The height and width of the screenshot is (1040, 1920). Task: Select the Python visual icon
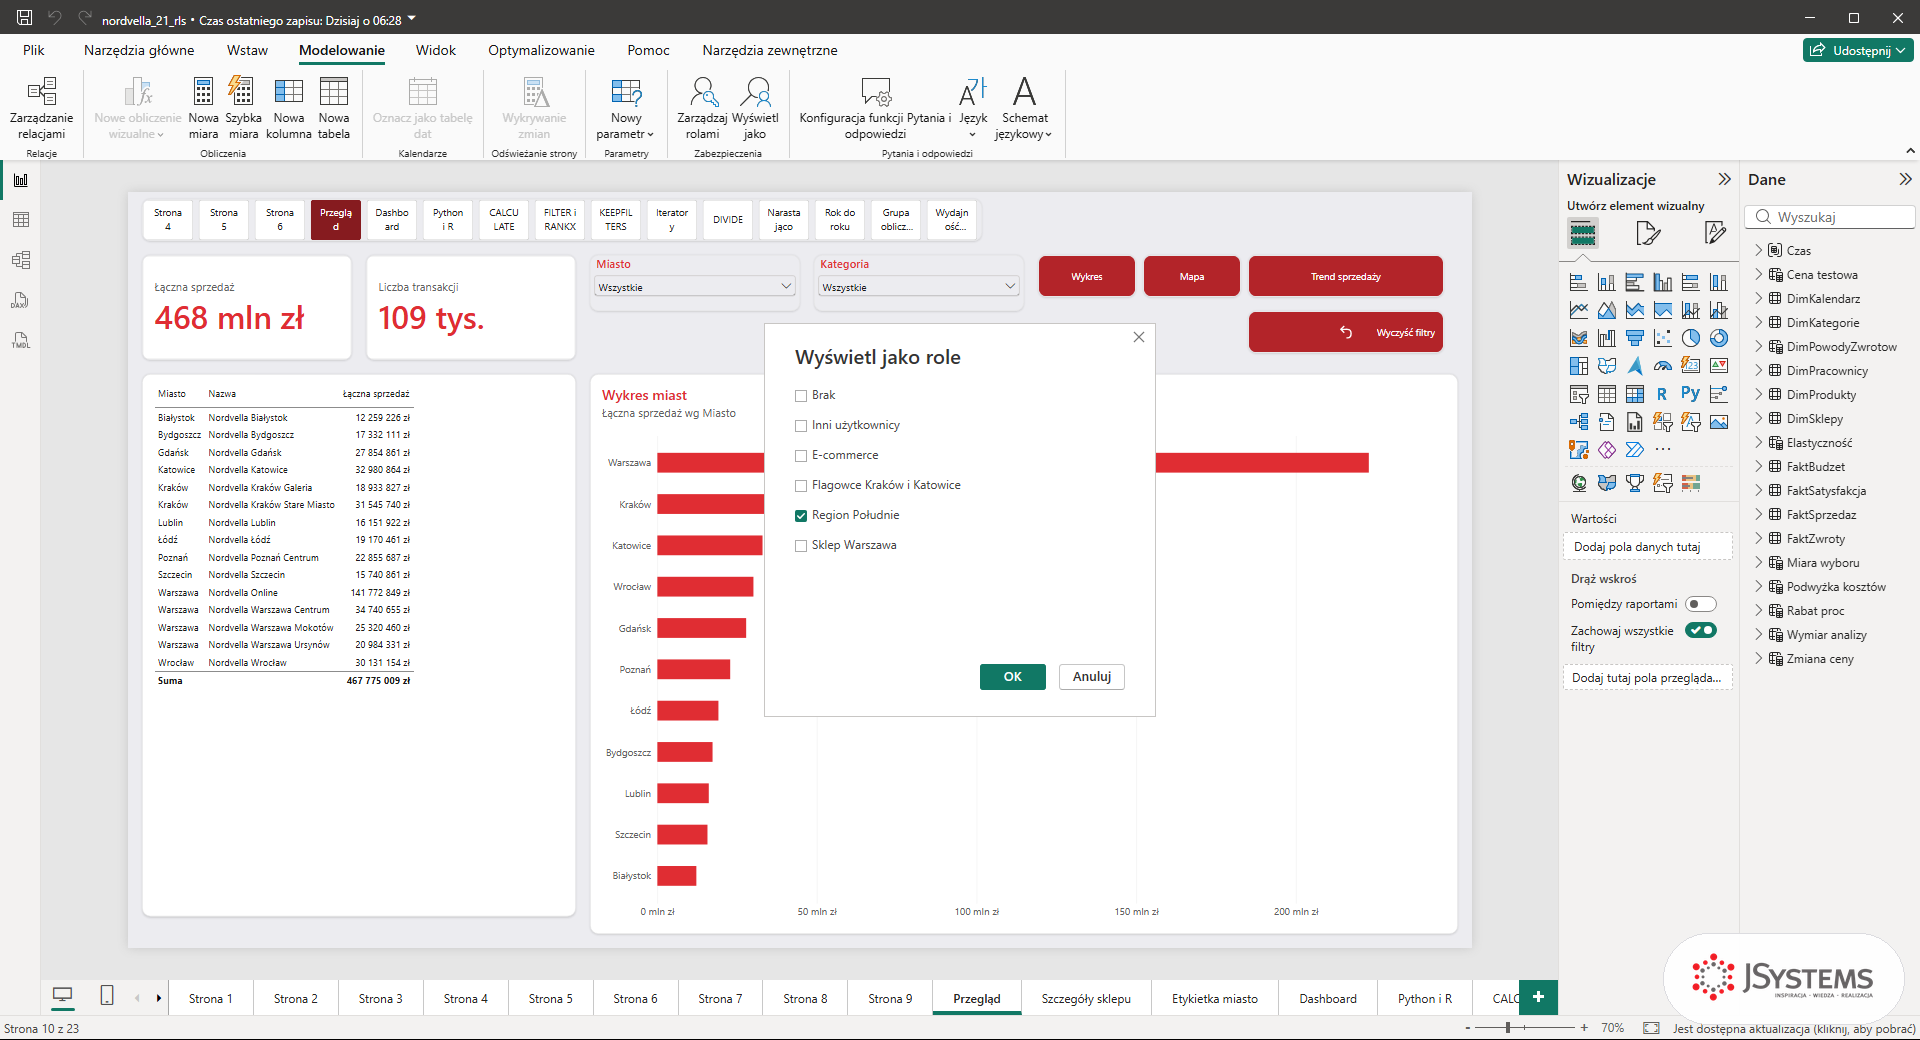[1690, 394]
